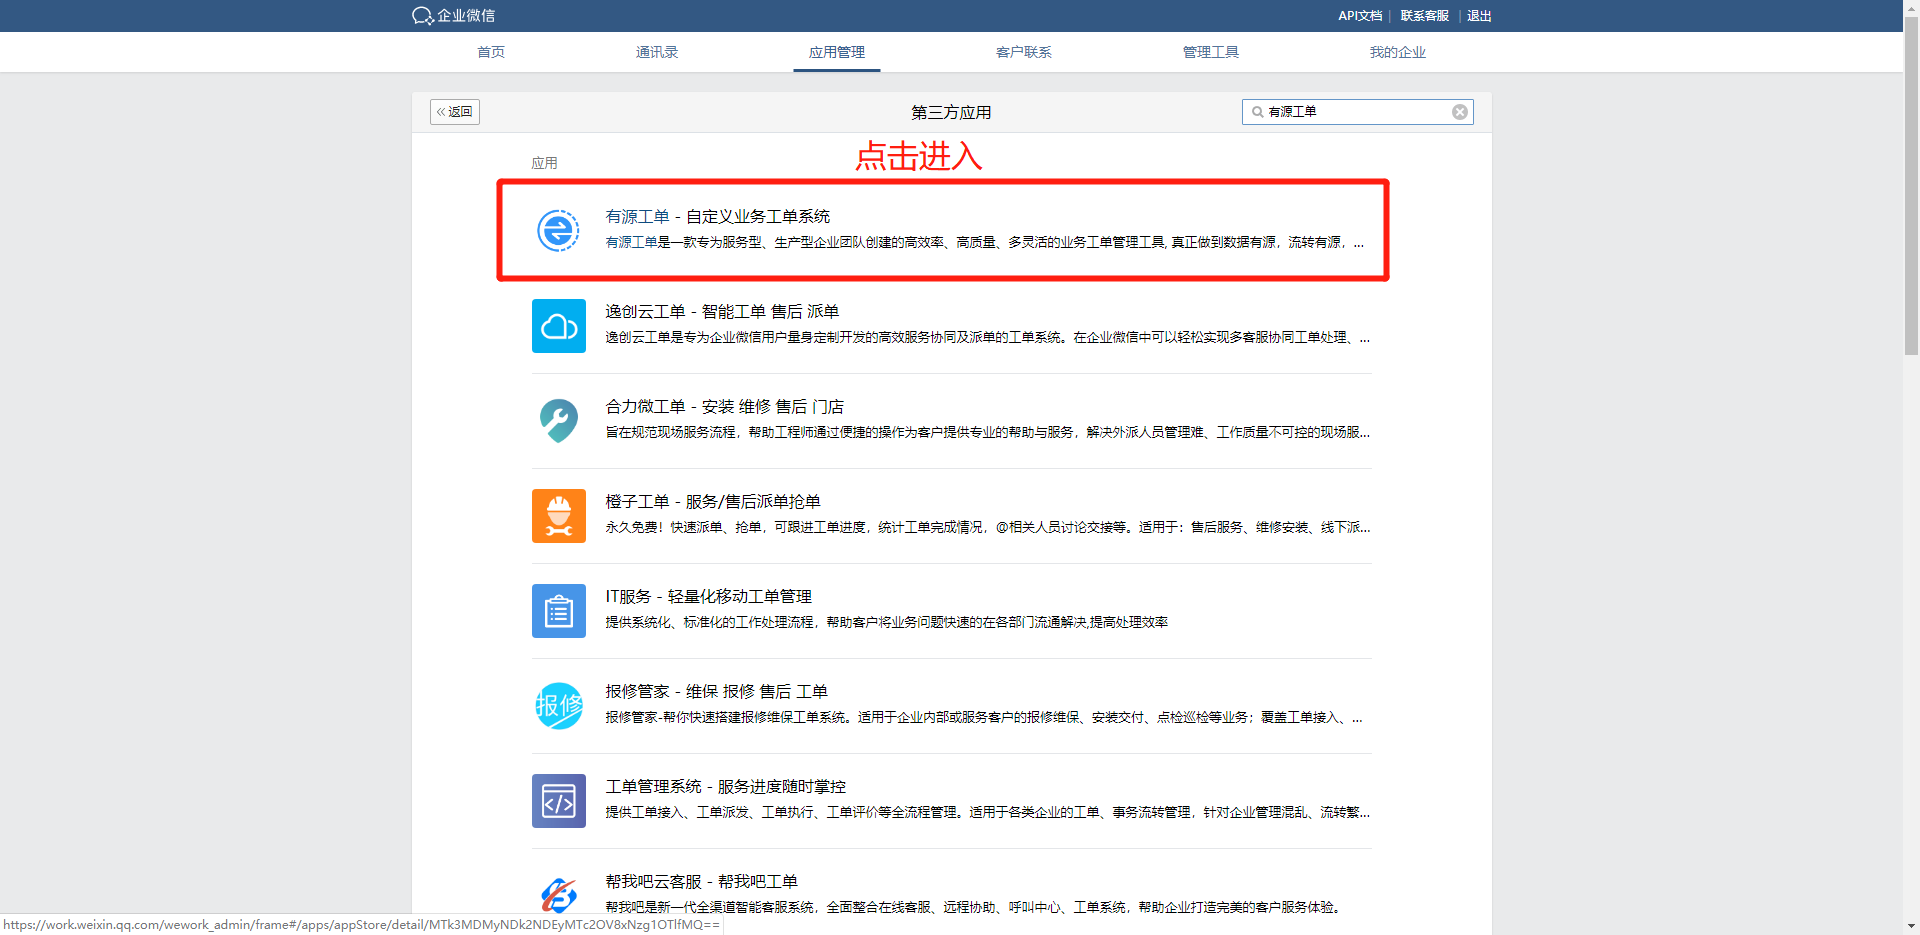Switch to the 我的企业 tab

point(1398,52)
